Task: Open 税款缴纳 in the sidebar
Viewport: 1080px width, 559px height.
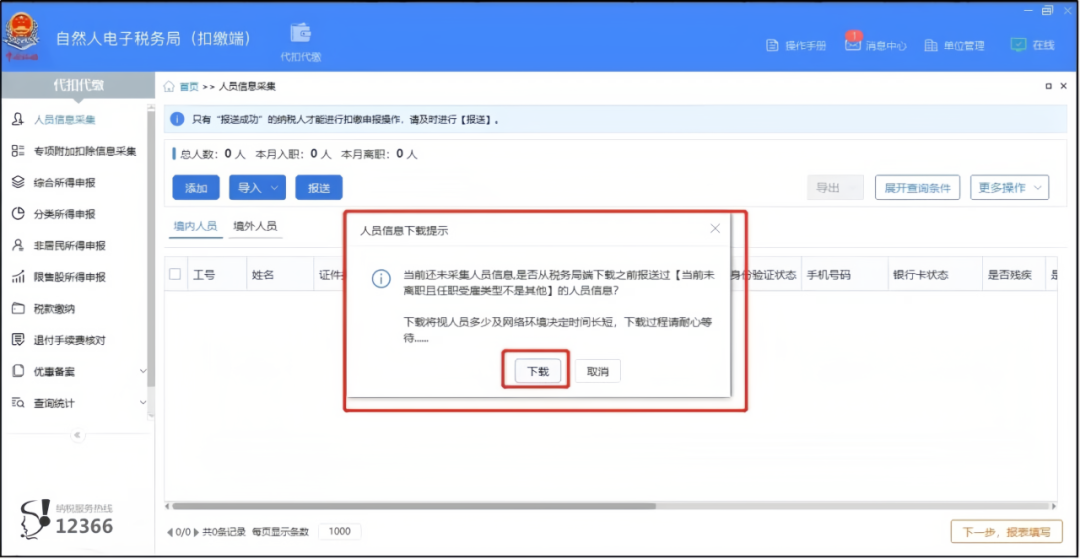Action: (x=54, y=309)
